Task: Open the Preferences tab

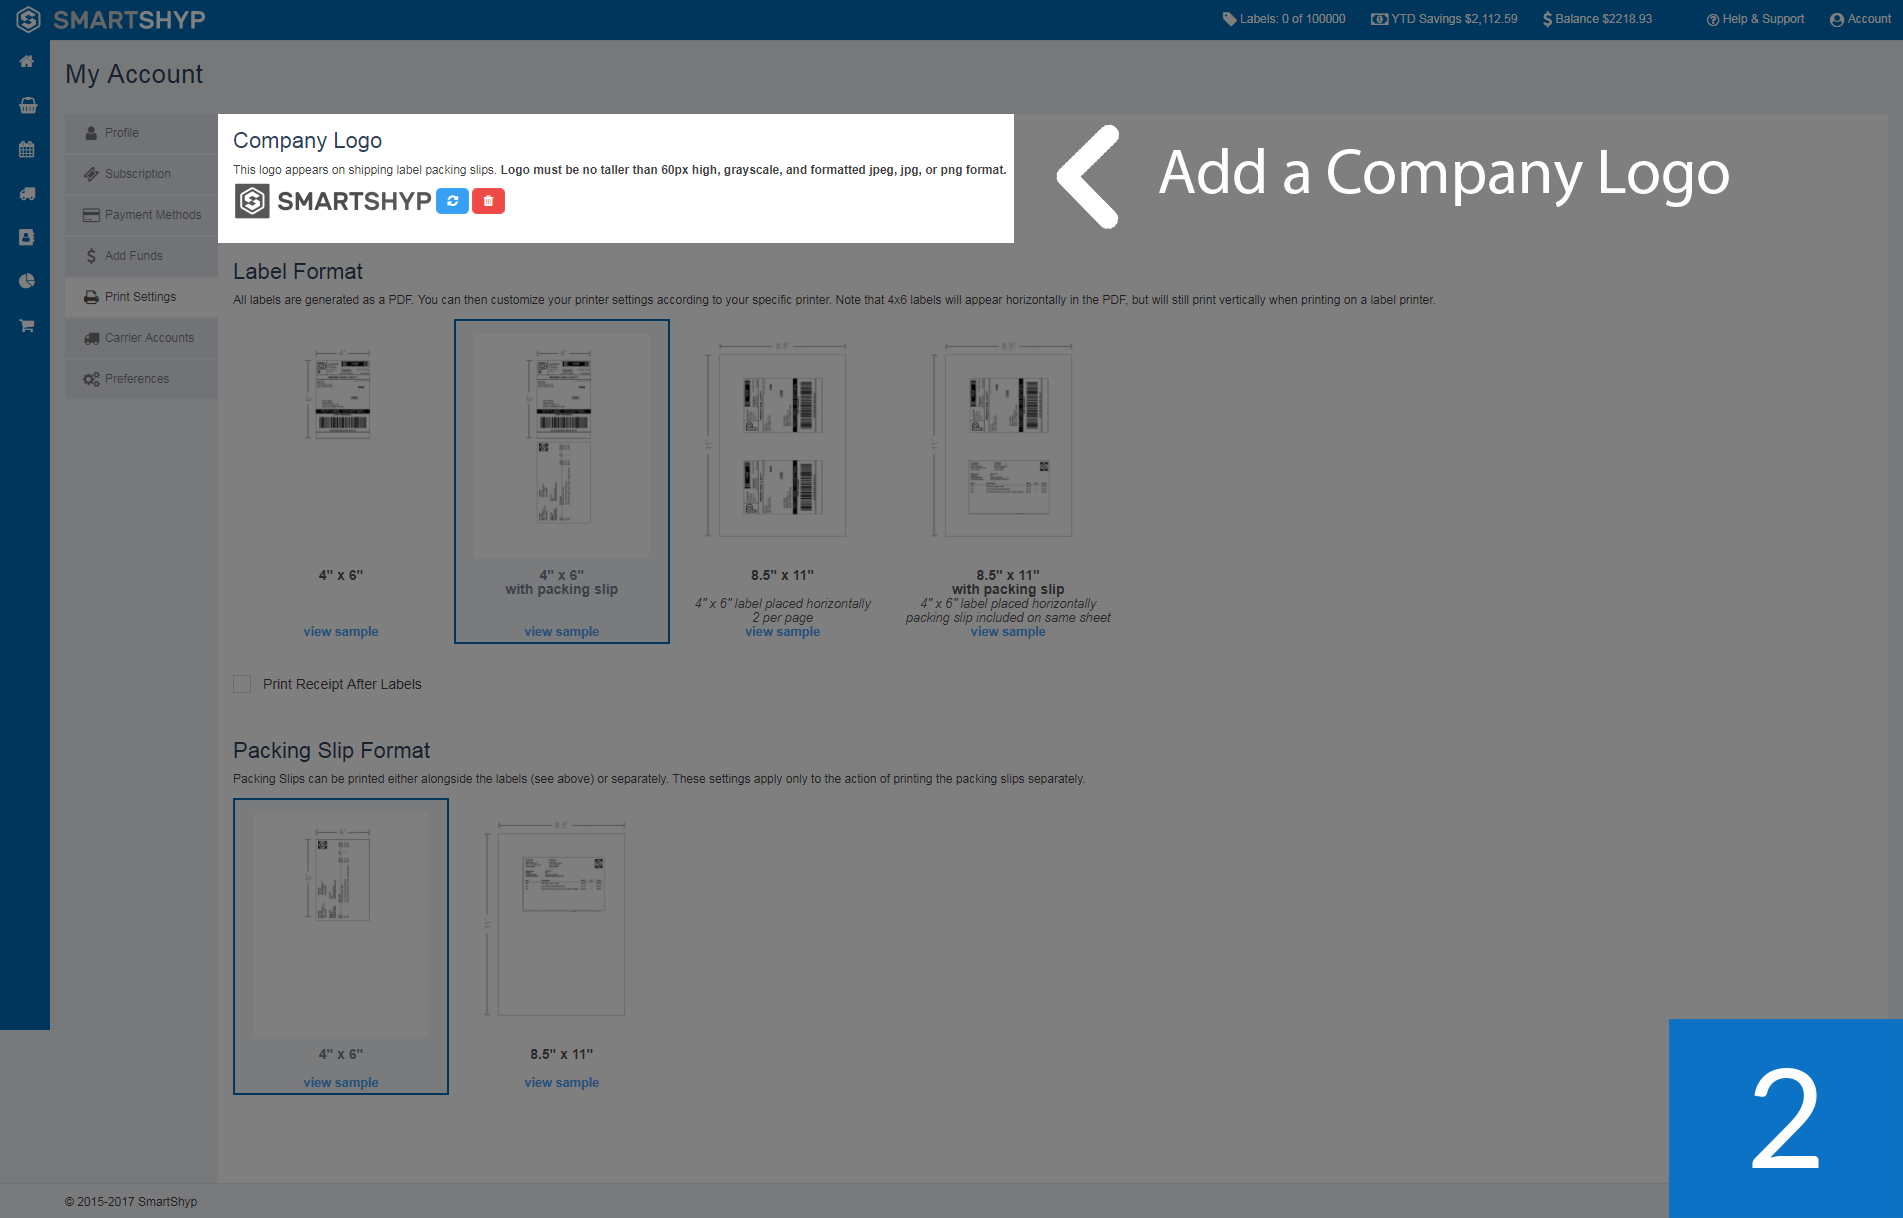Action: [x=141, y=379]
